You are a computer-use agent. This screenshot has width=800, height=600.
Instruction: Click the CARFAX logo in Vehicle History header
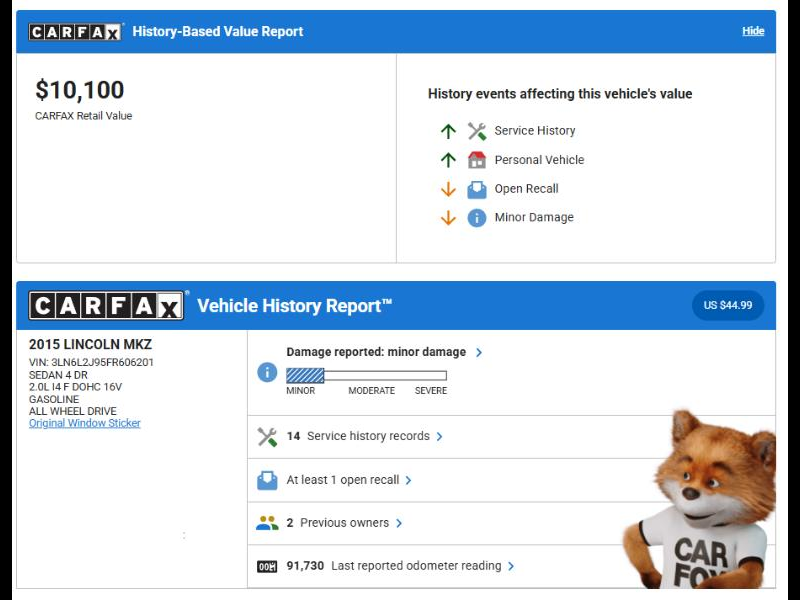[x=106, y=306]
